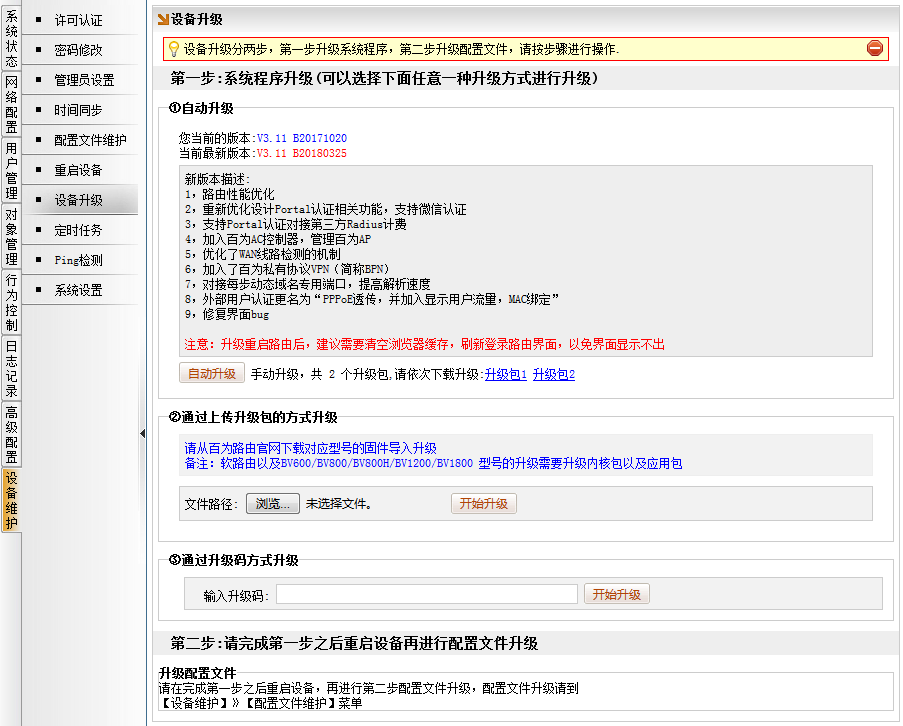Open the 用户管理 vertical tab
The height and width of the screenshot is (726, 903).
[x=11, y=171]
